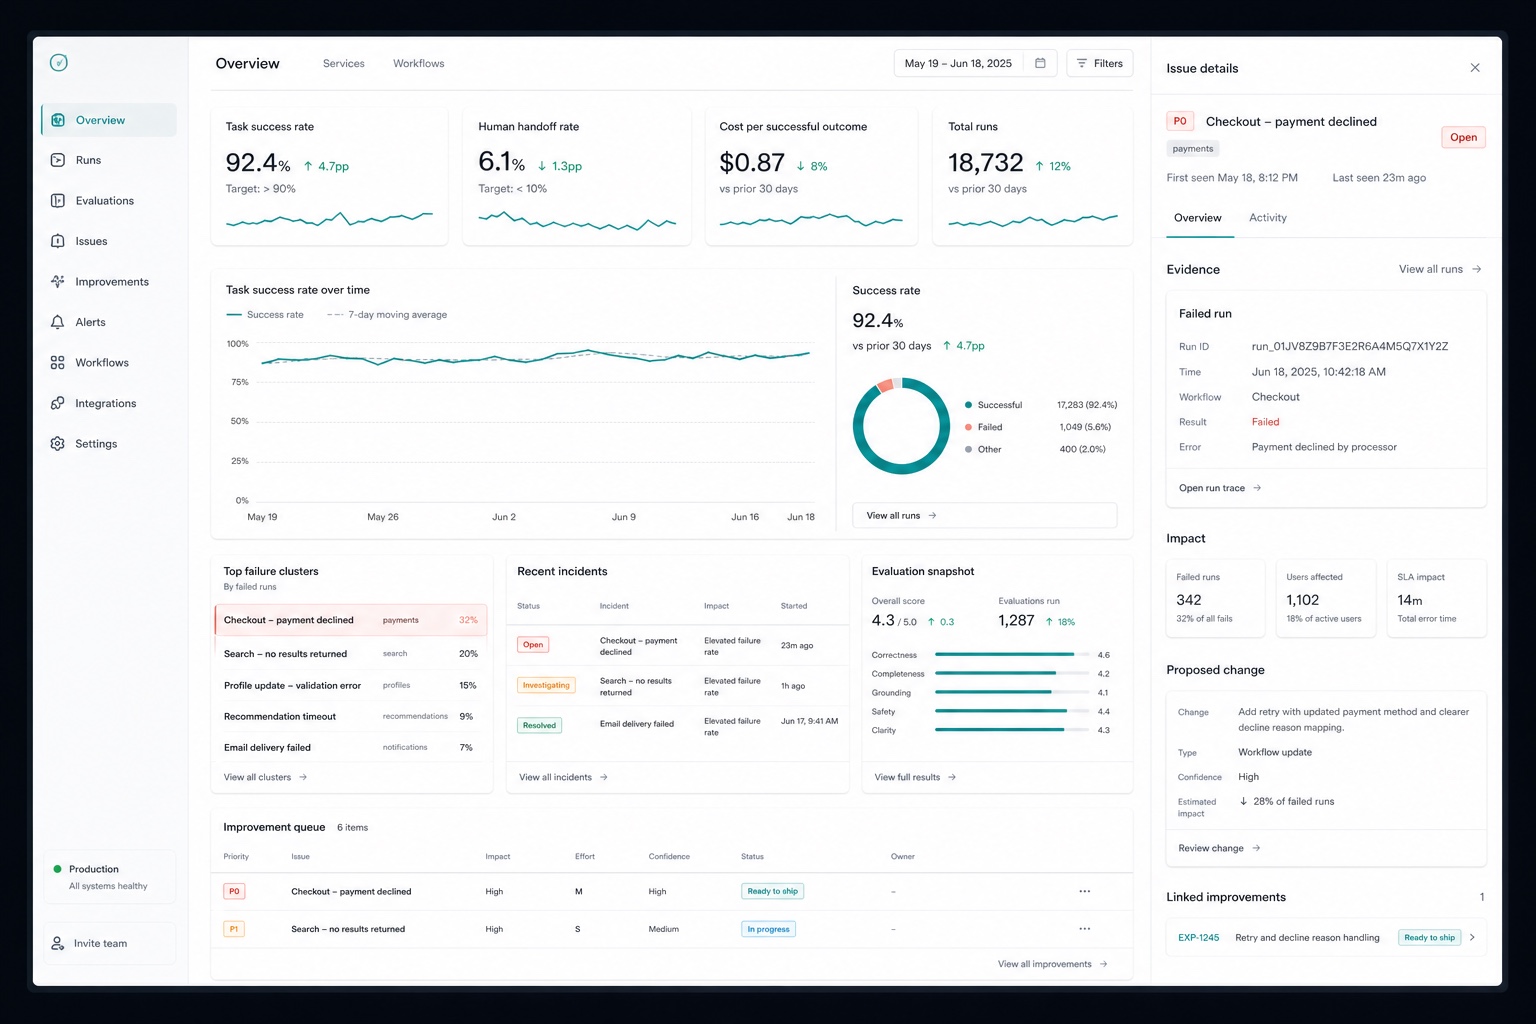Click the Improvements sparkle icon
The image size is (1536, 1024).
pos(58,282)
